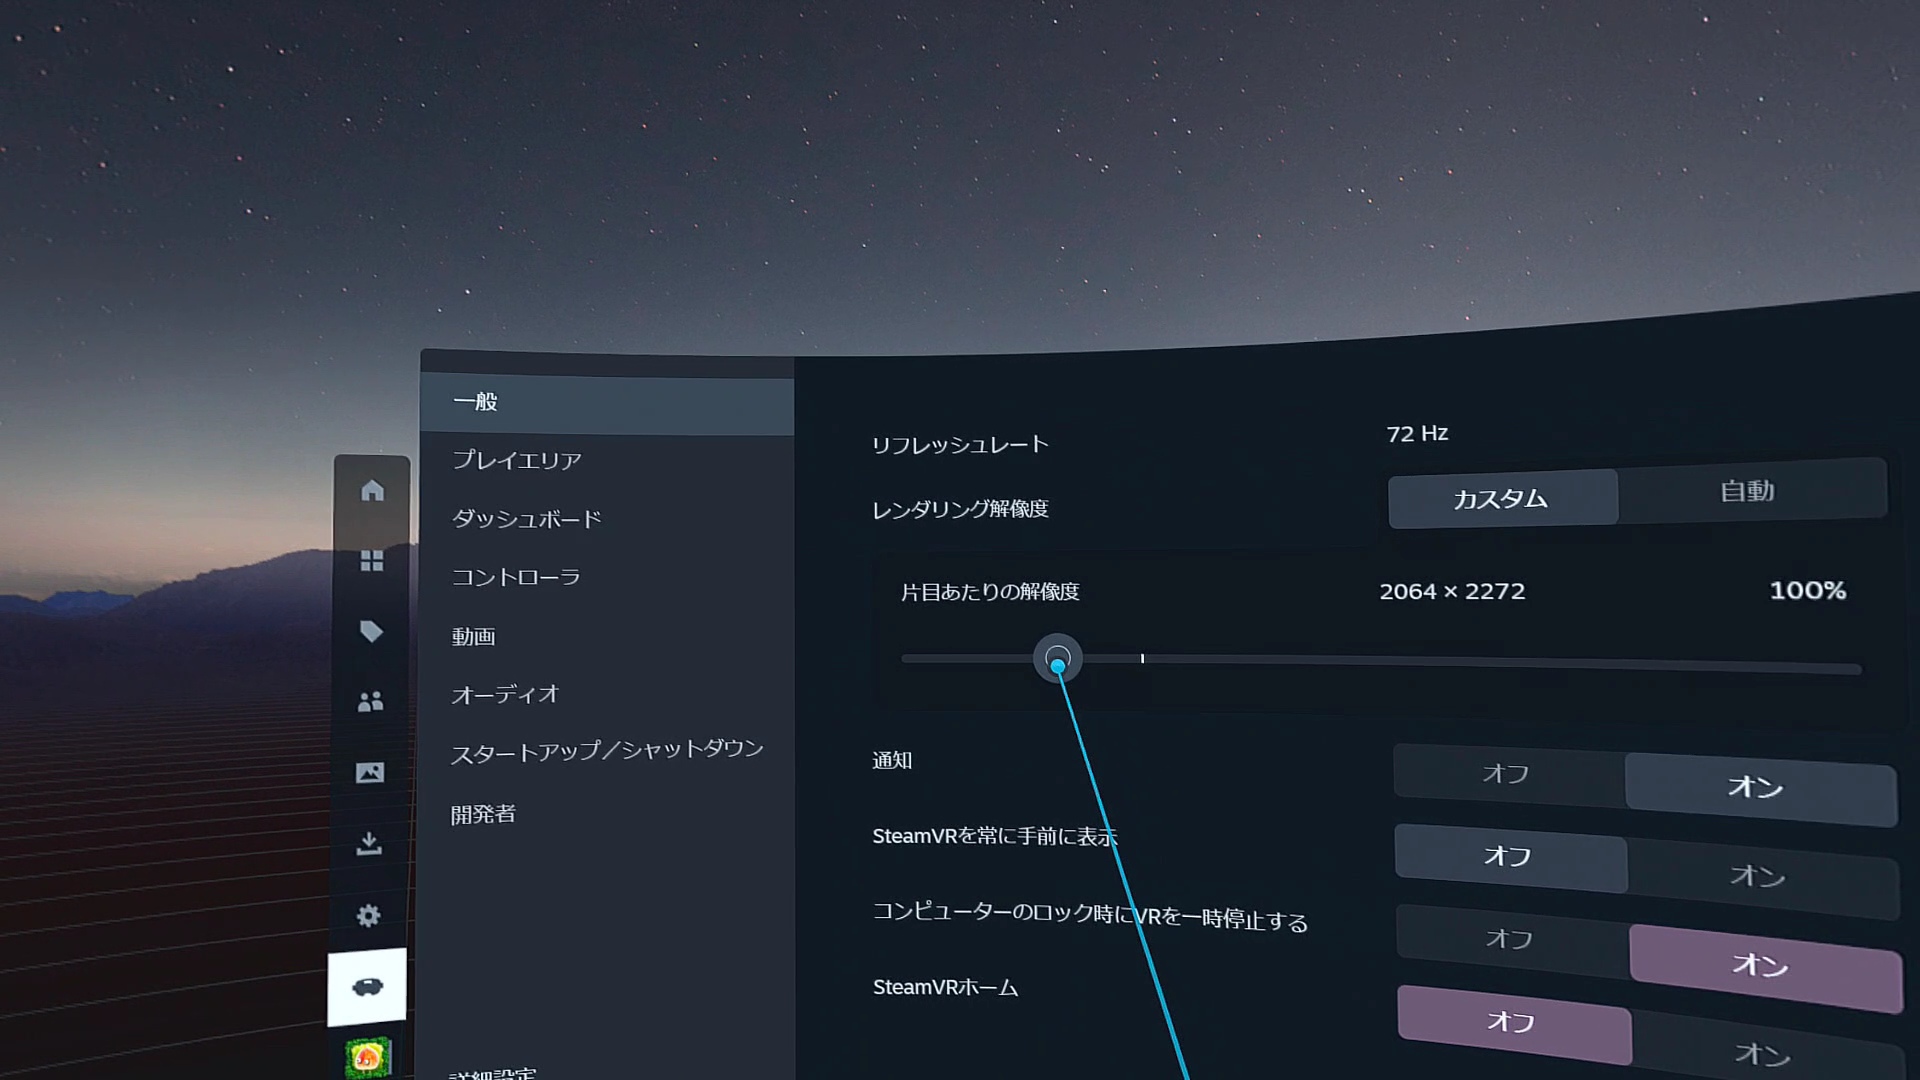Open the Library grid icon
The image size is (1920, 1080).
(372, 561)
